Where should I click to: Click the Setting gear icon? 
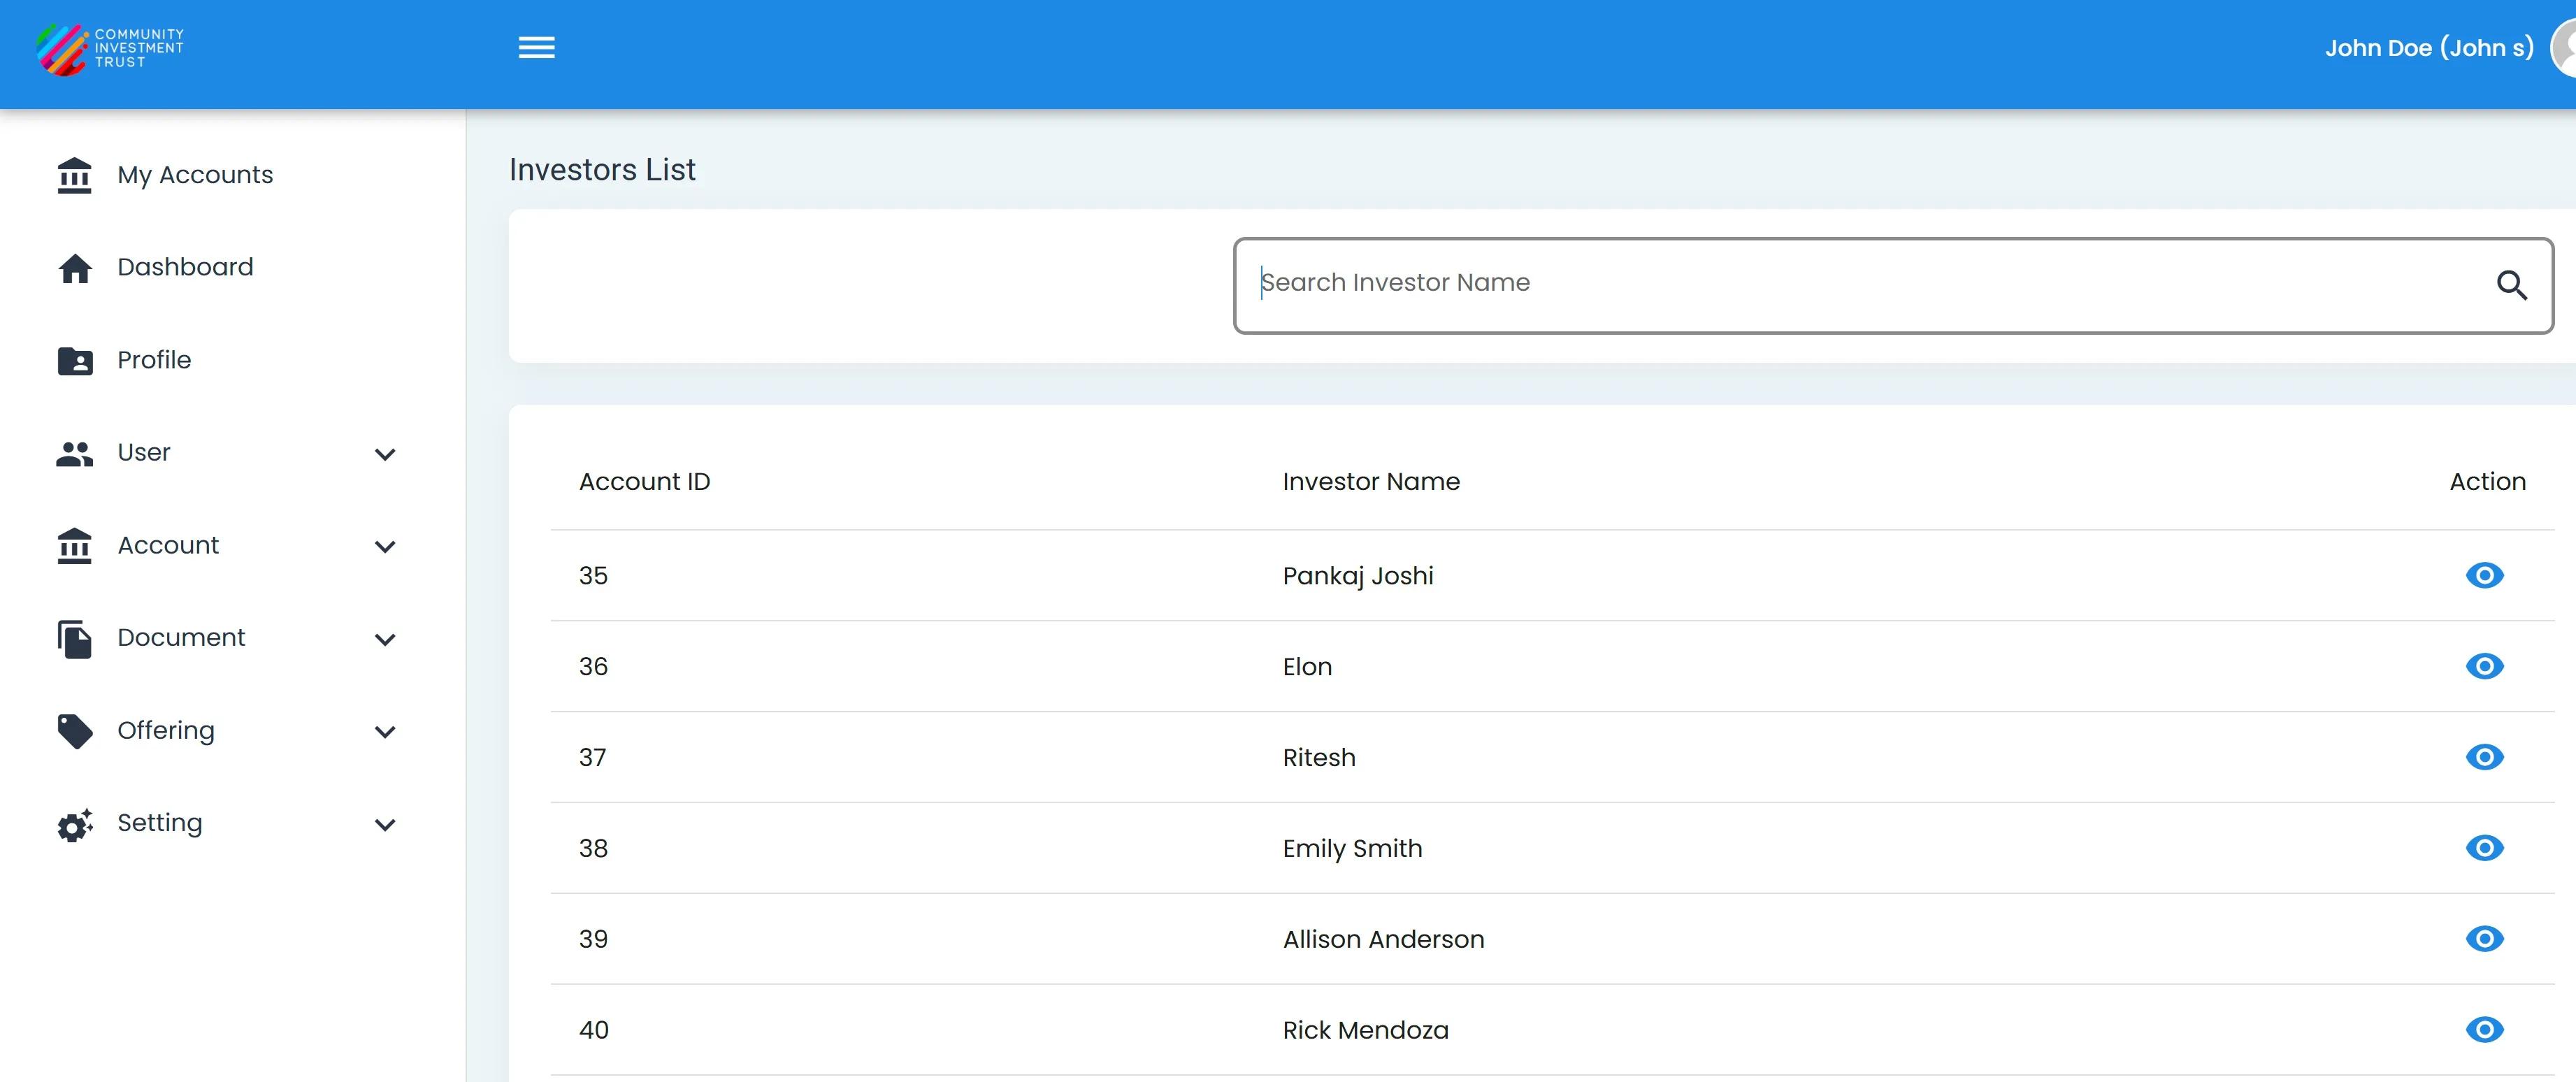tap(74, 824)
